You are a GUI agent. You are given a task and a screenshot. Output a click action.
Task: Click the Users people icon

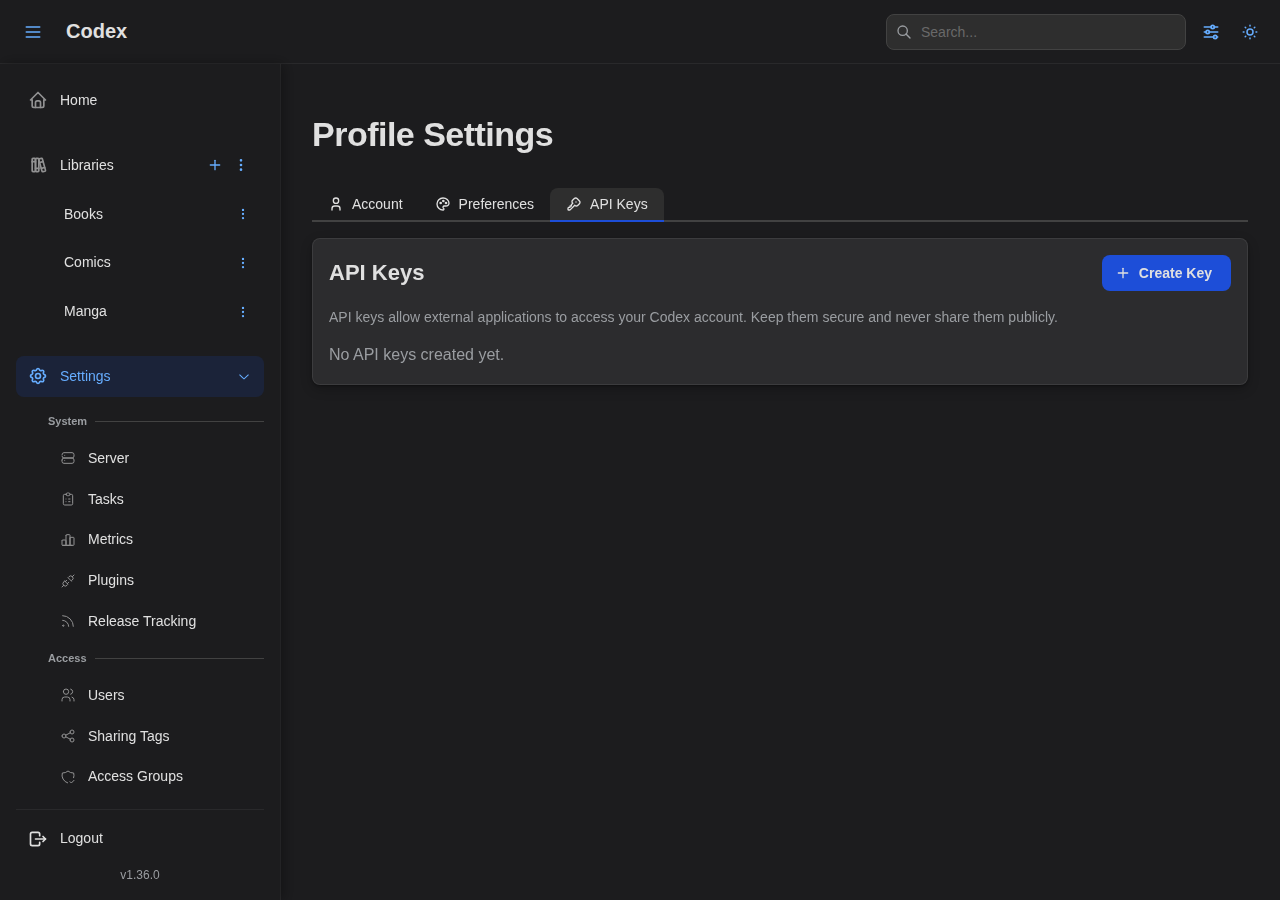pos(68,695)
